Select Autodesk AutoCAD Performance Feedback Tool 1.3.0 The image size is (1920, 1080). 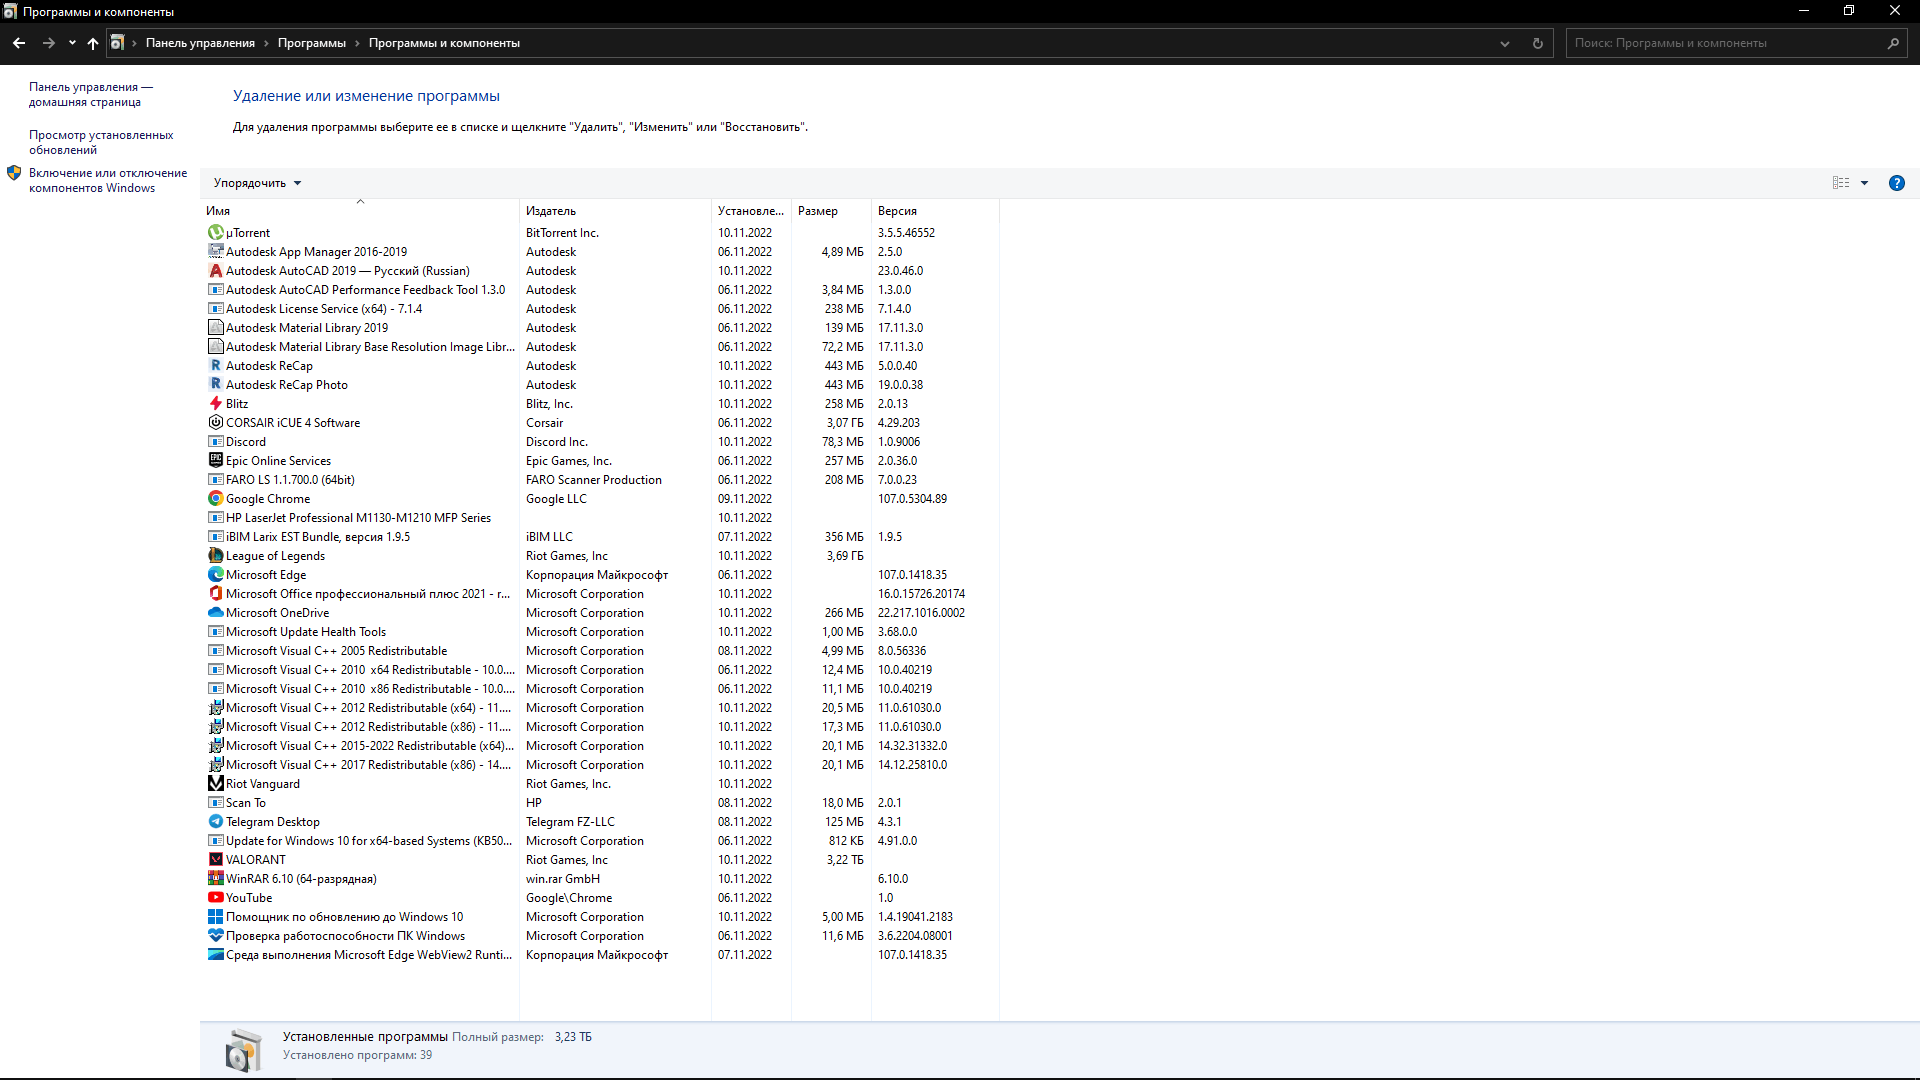tap(600, 289)
